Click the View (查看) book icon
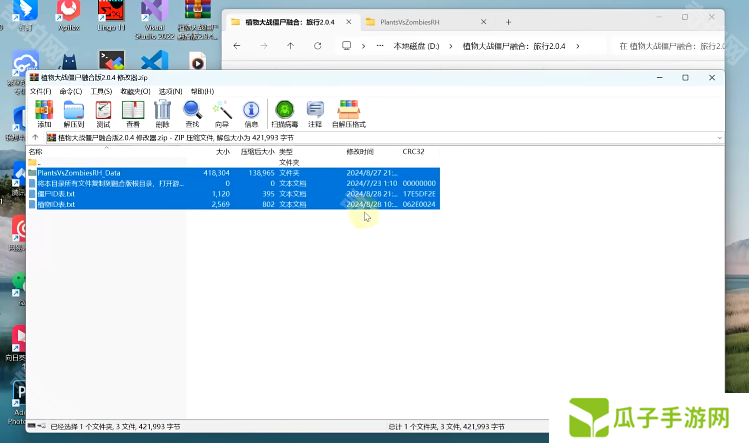 point(133,114)
